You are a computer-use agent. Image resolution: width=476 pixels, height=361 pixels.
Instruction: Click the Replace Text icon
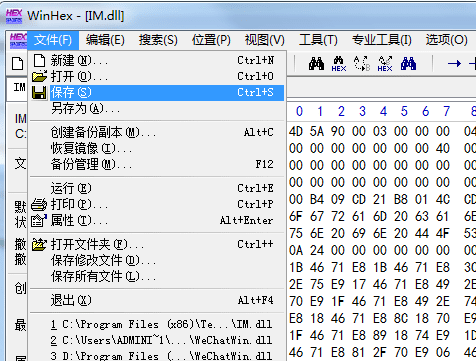[x=362, y=64]
